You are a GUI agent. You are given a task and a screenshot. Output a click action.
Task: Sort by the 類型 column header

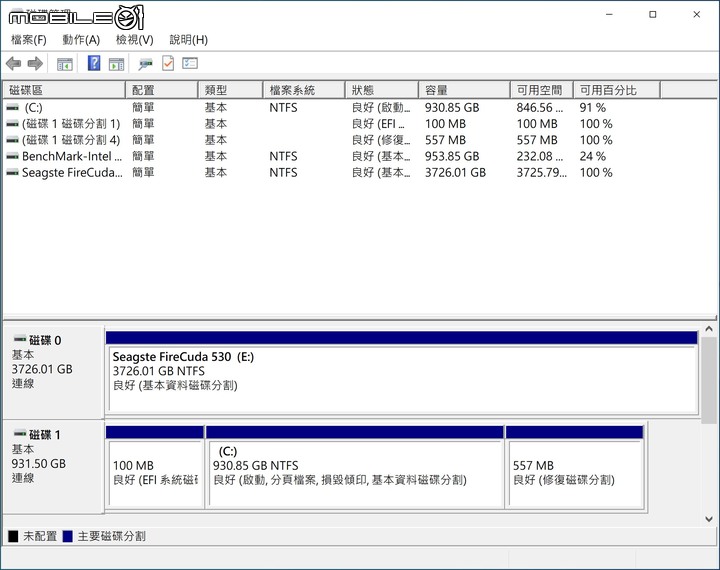(x=231, y=90)
